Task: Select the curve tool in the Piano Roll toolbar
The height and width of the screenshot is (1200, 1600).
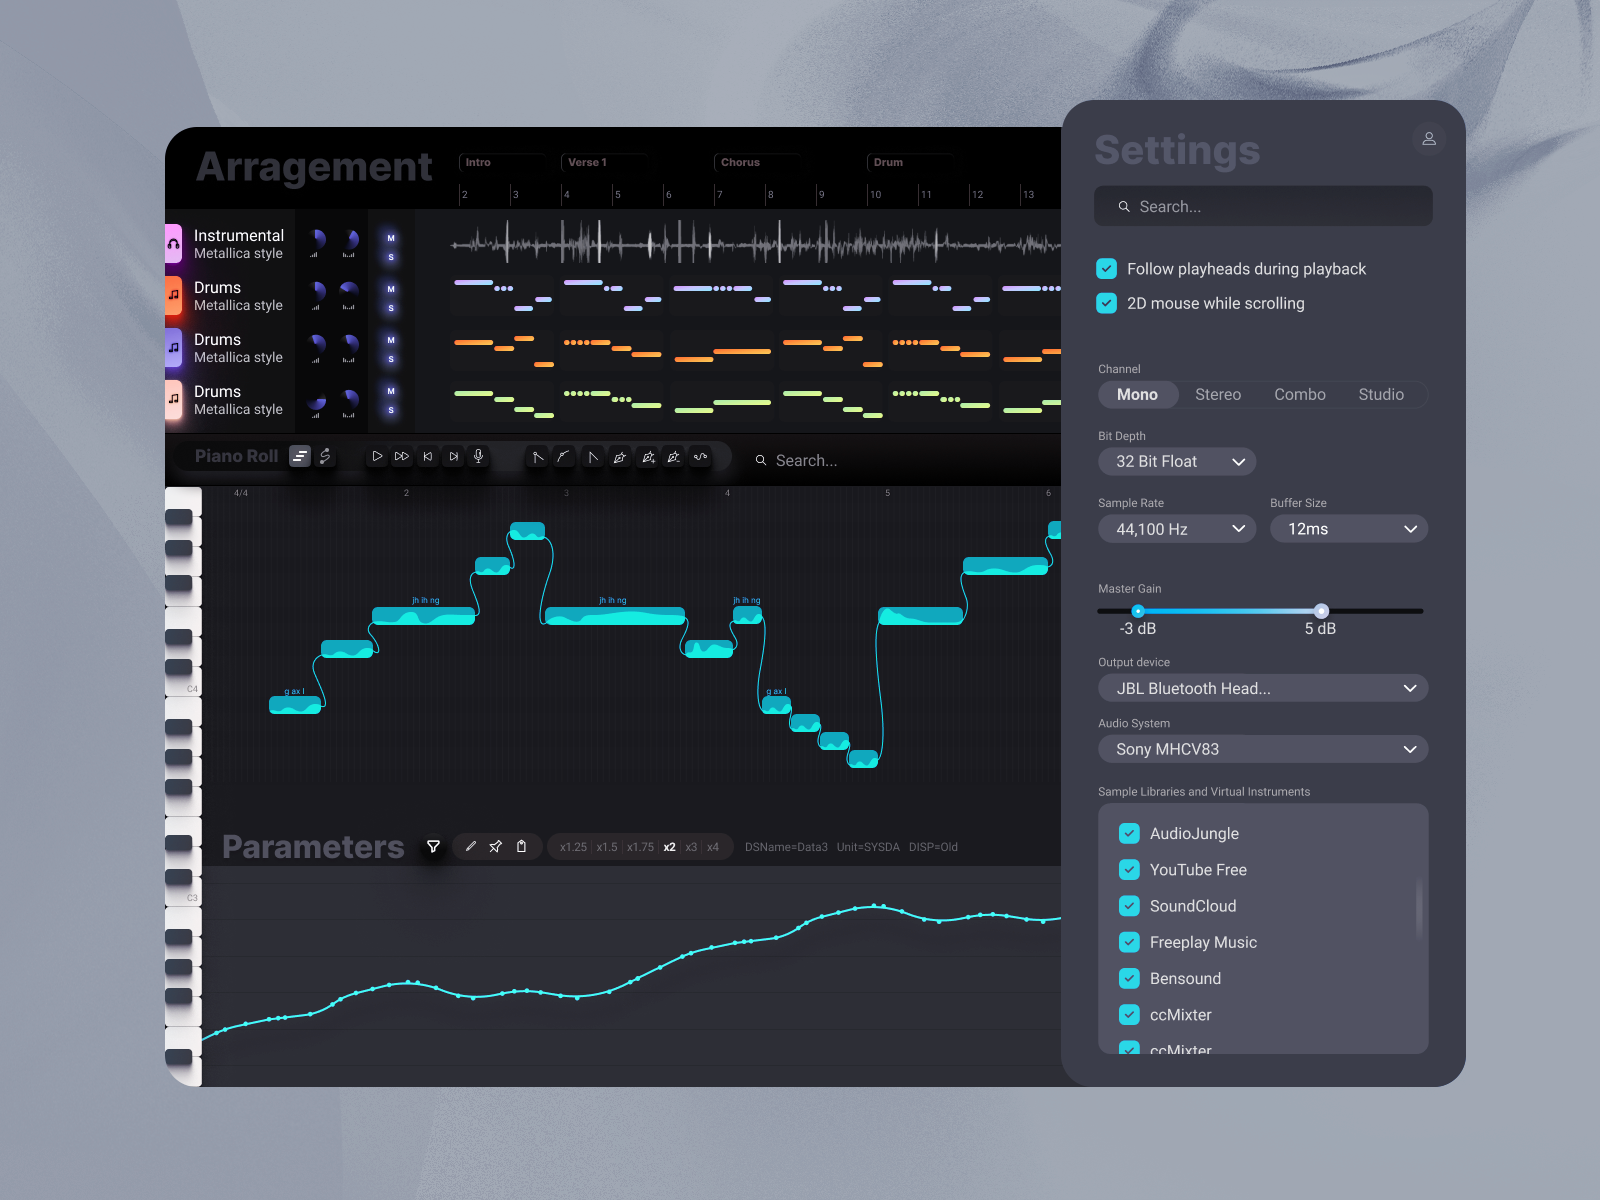Action: coord(564,457)
